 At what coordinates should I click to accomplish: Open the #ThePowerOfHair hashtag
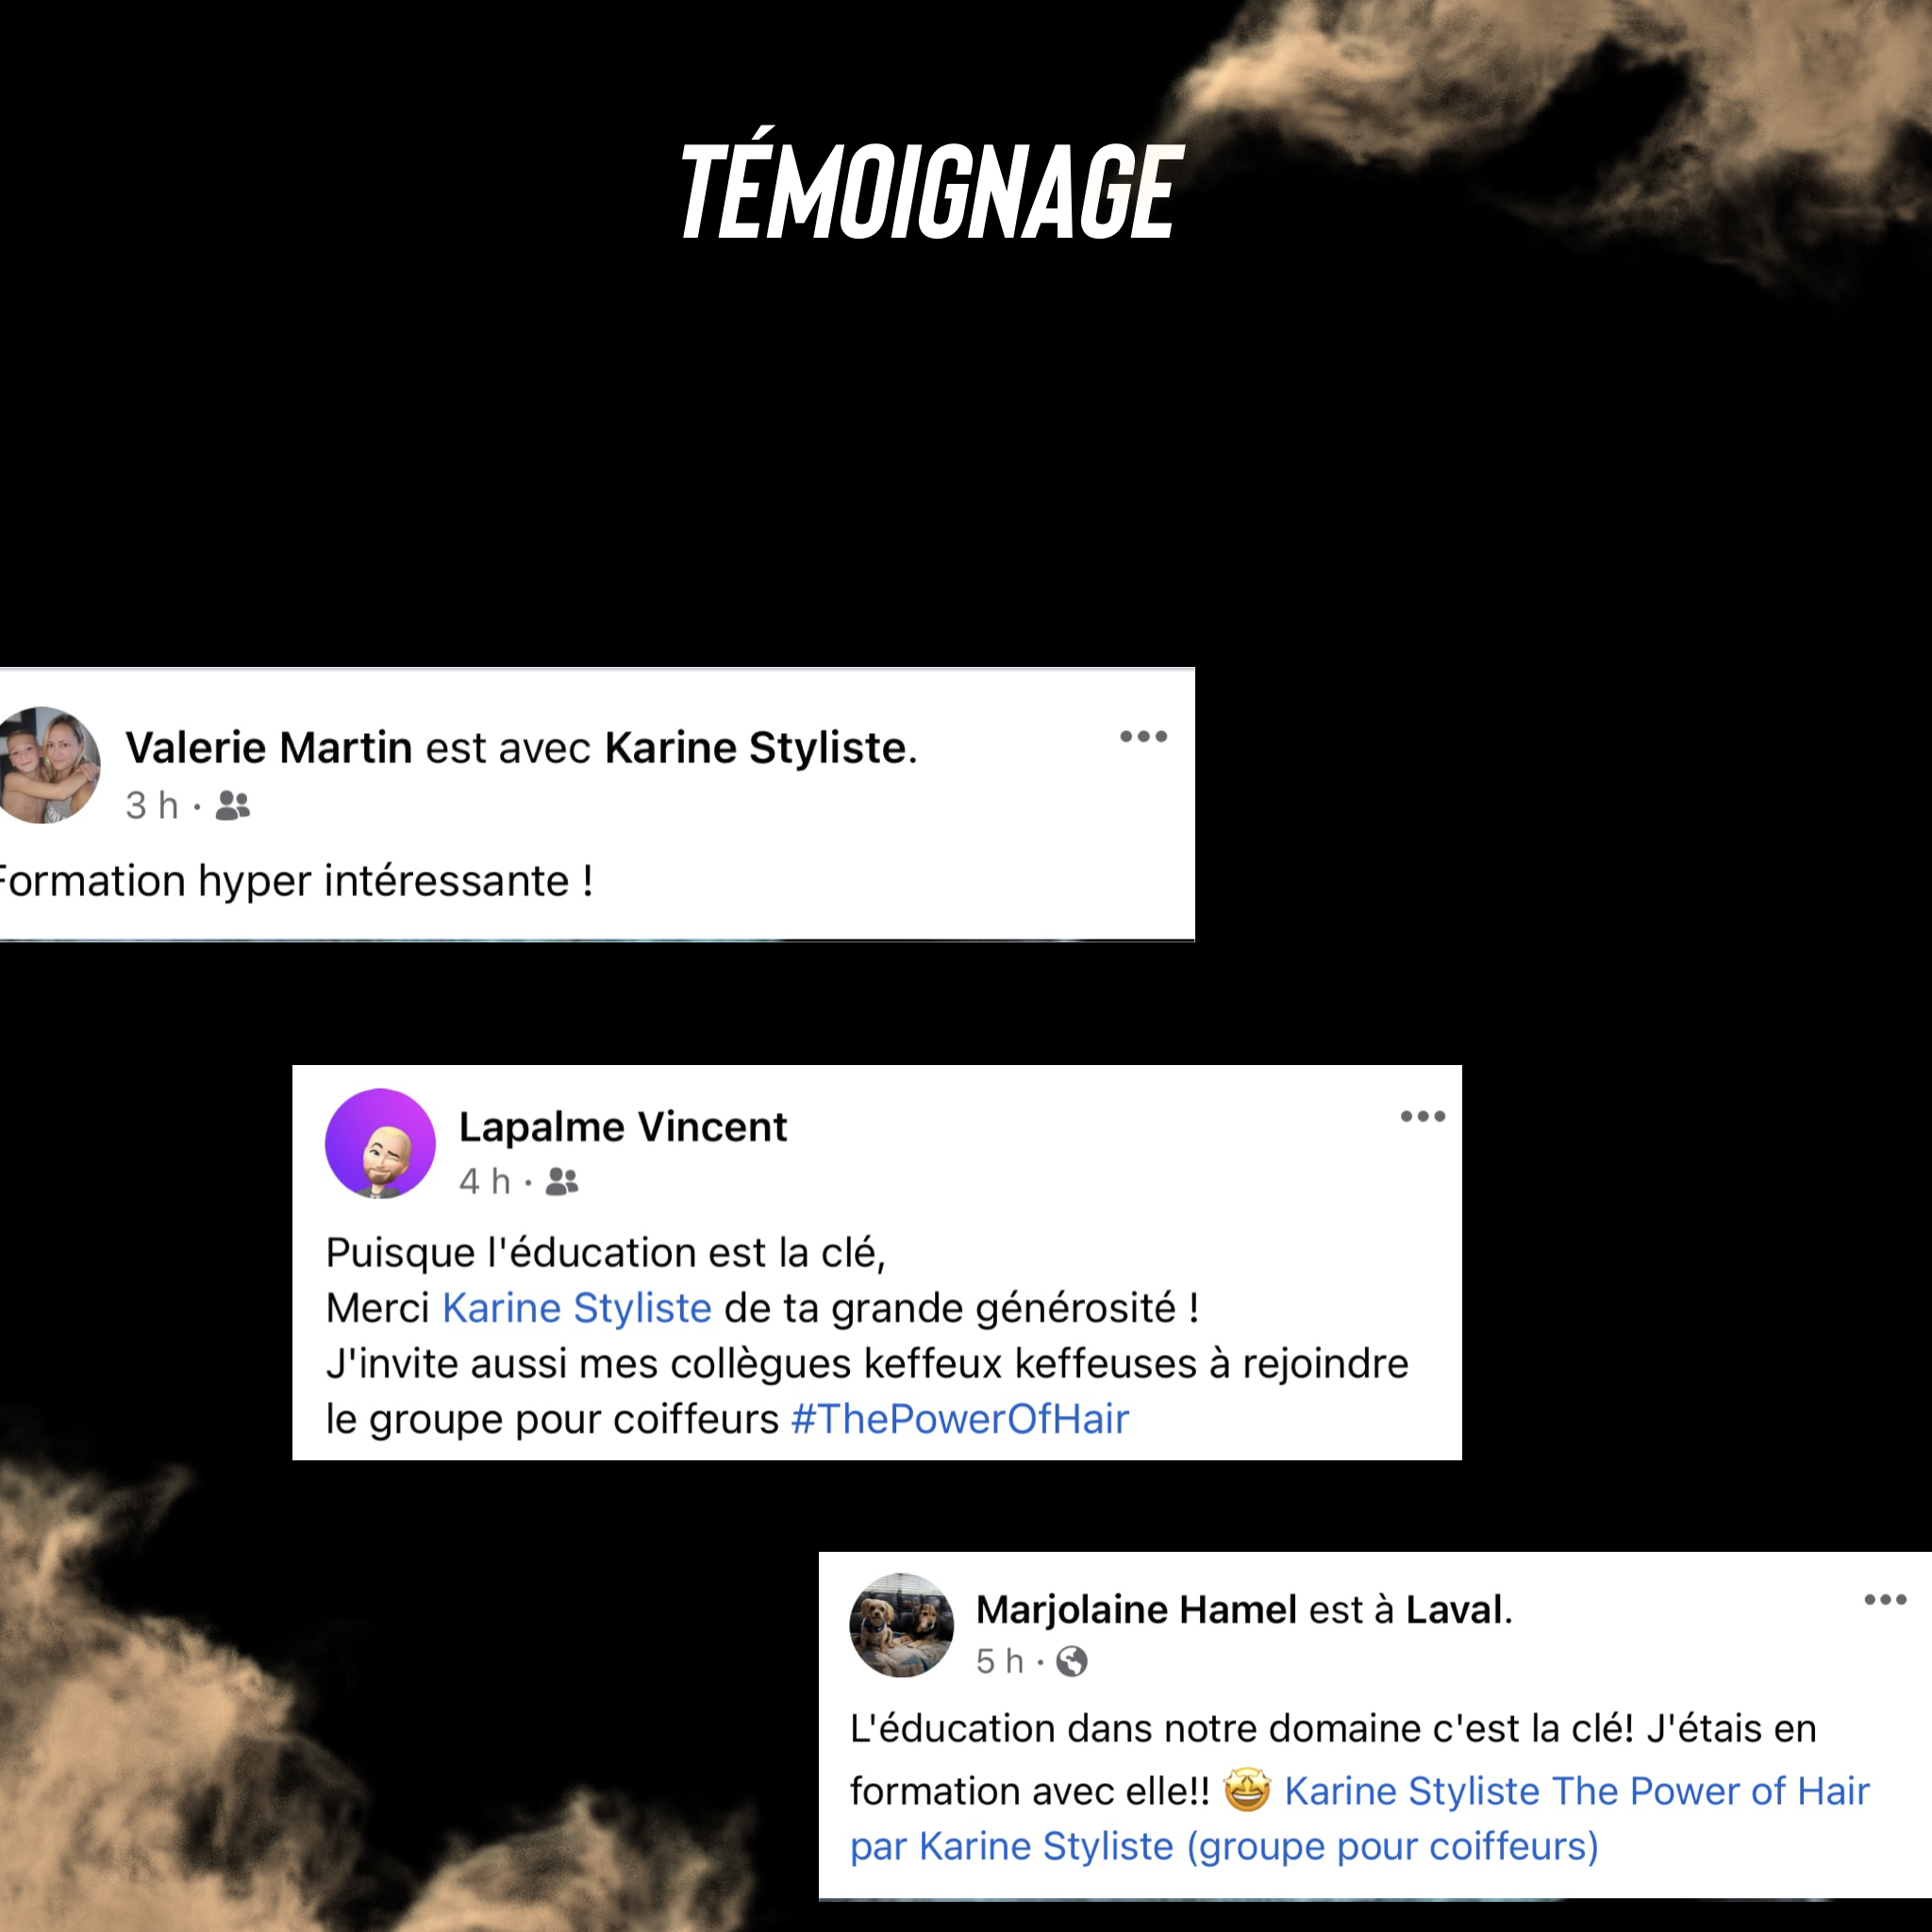(960, 1419)
